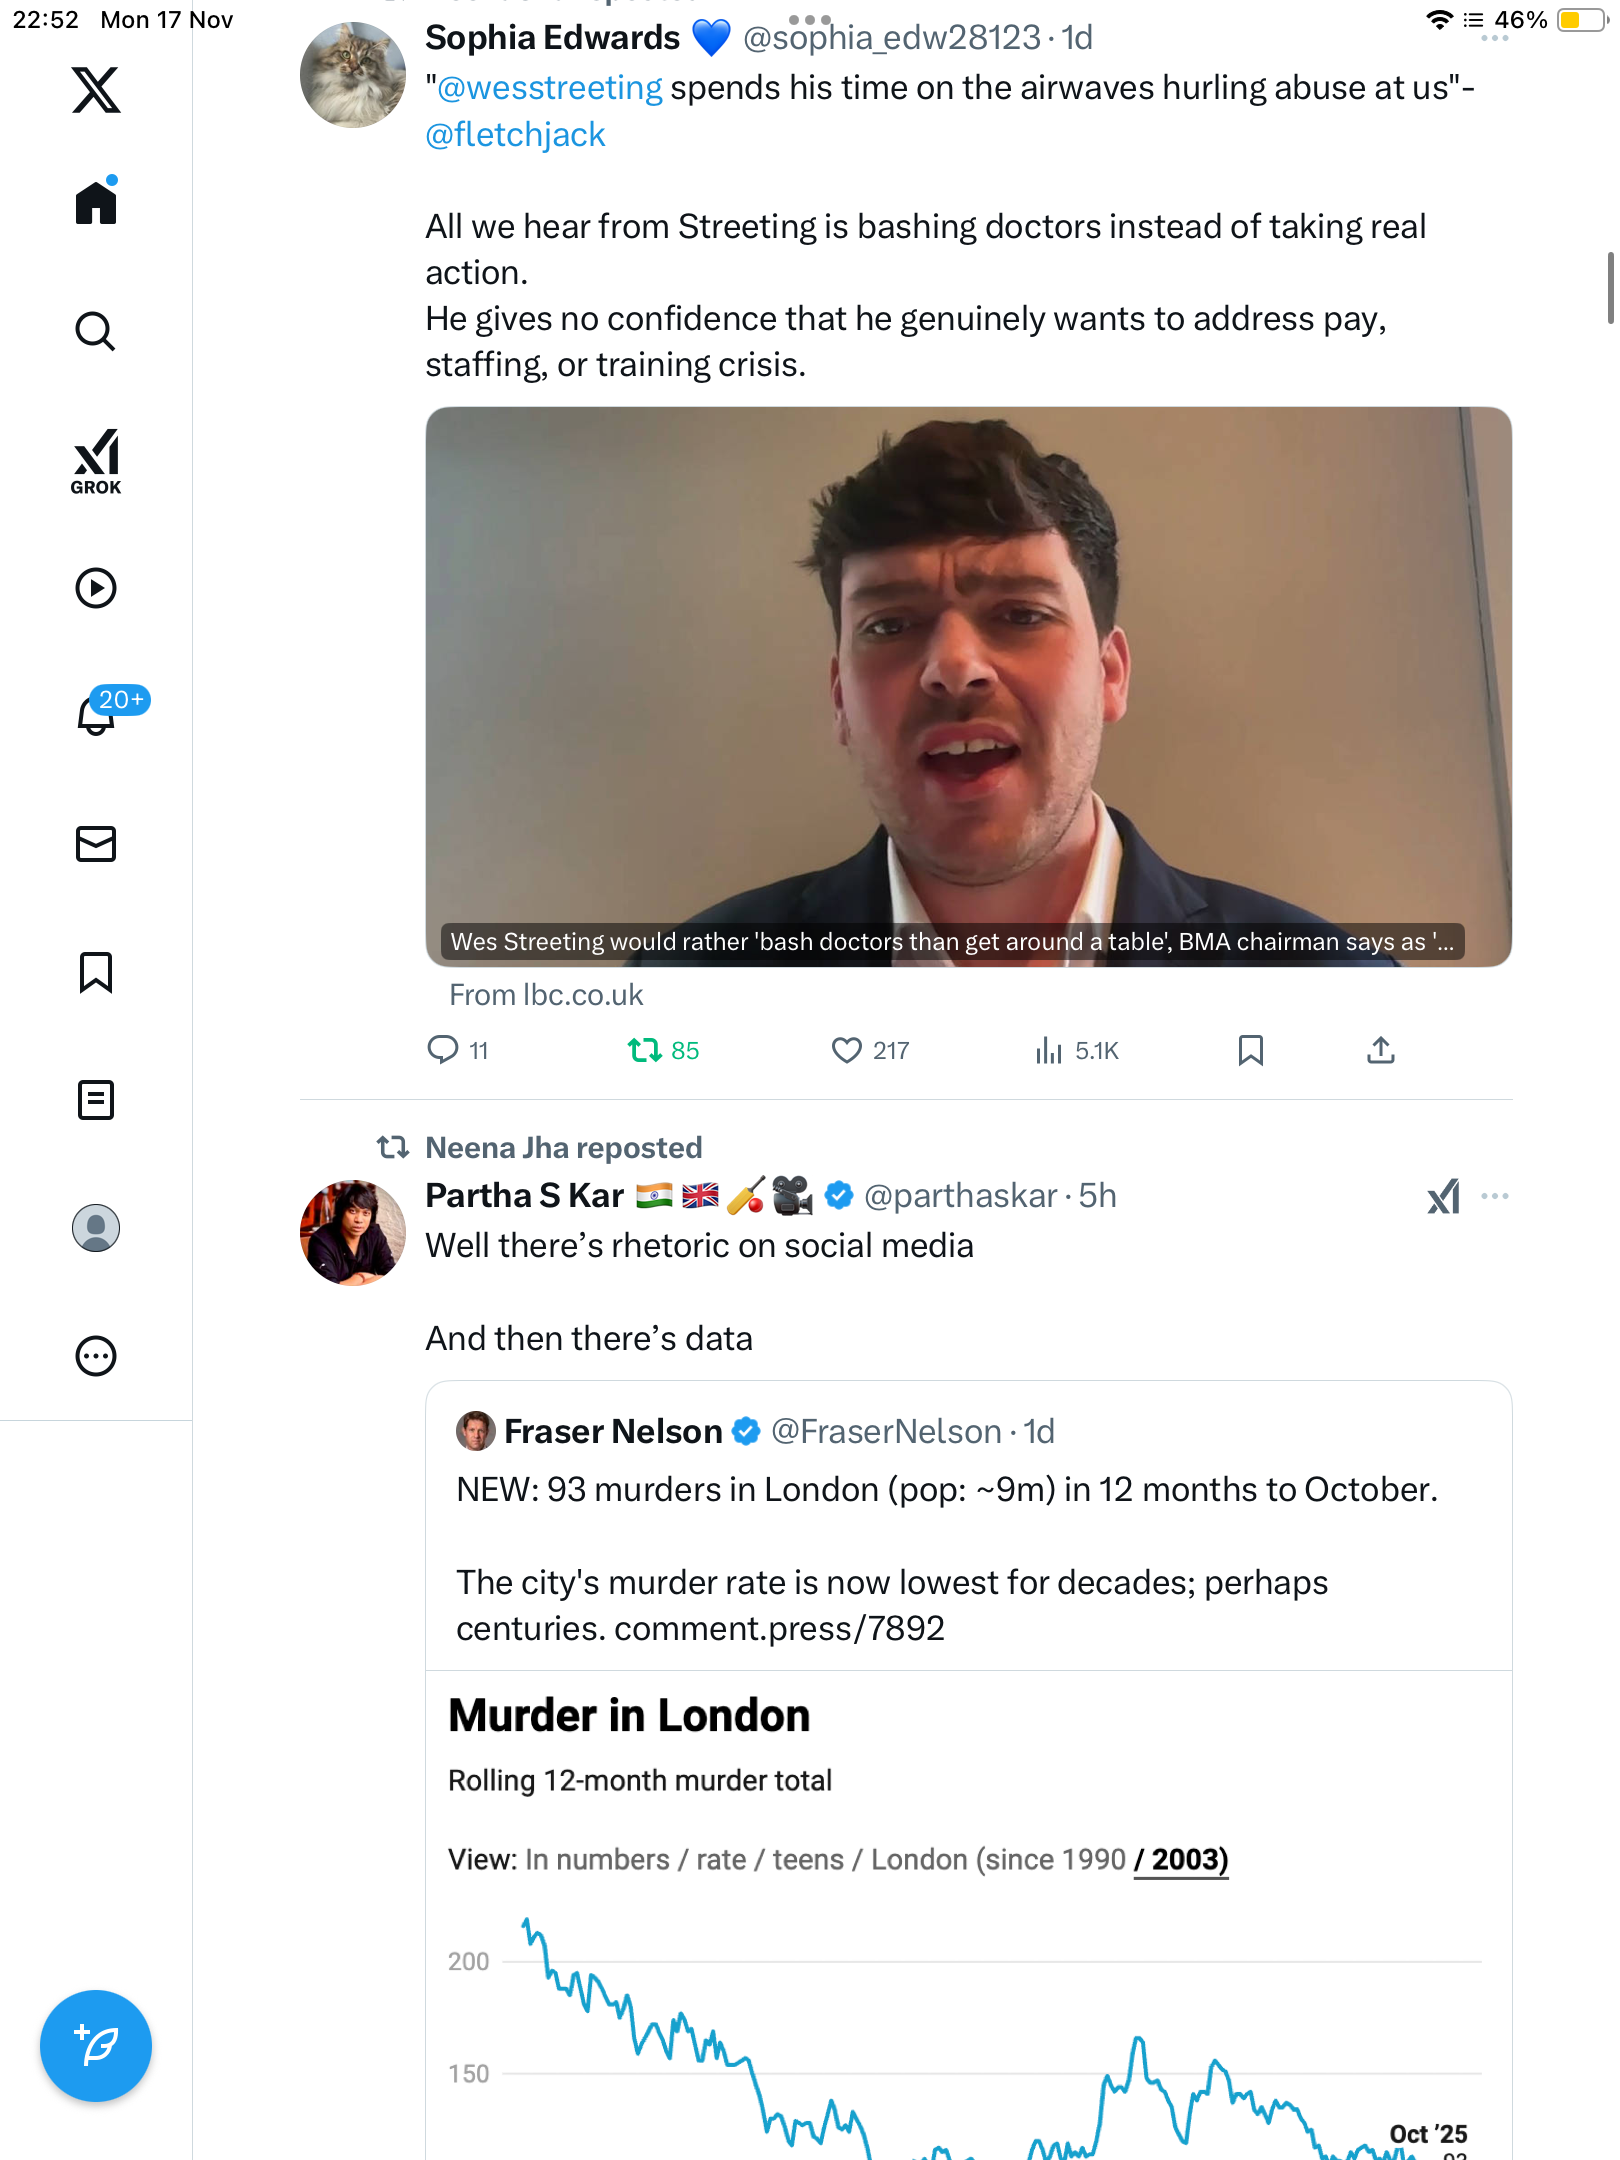1620x2160 pixels.
Task: Open the Grok sidebar icon
Action: [96, 461]
